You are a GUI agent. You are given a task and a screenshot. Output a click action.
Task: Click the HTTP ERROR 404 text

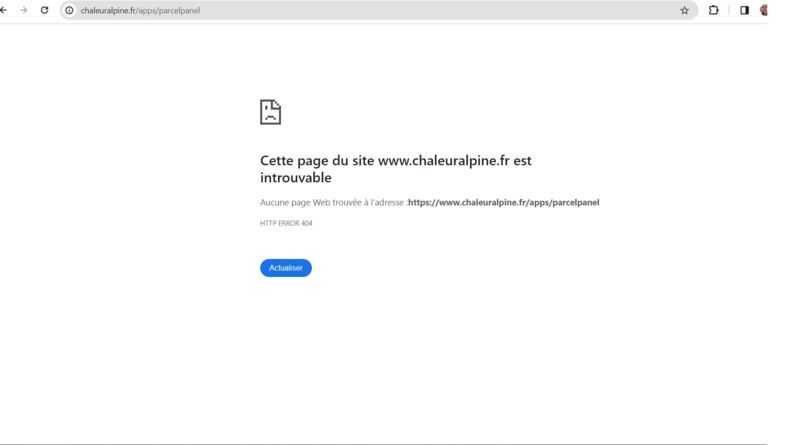286,223
